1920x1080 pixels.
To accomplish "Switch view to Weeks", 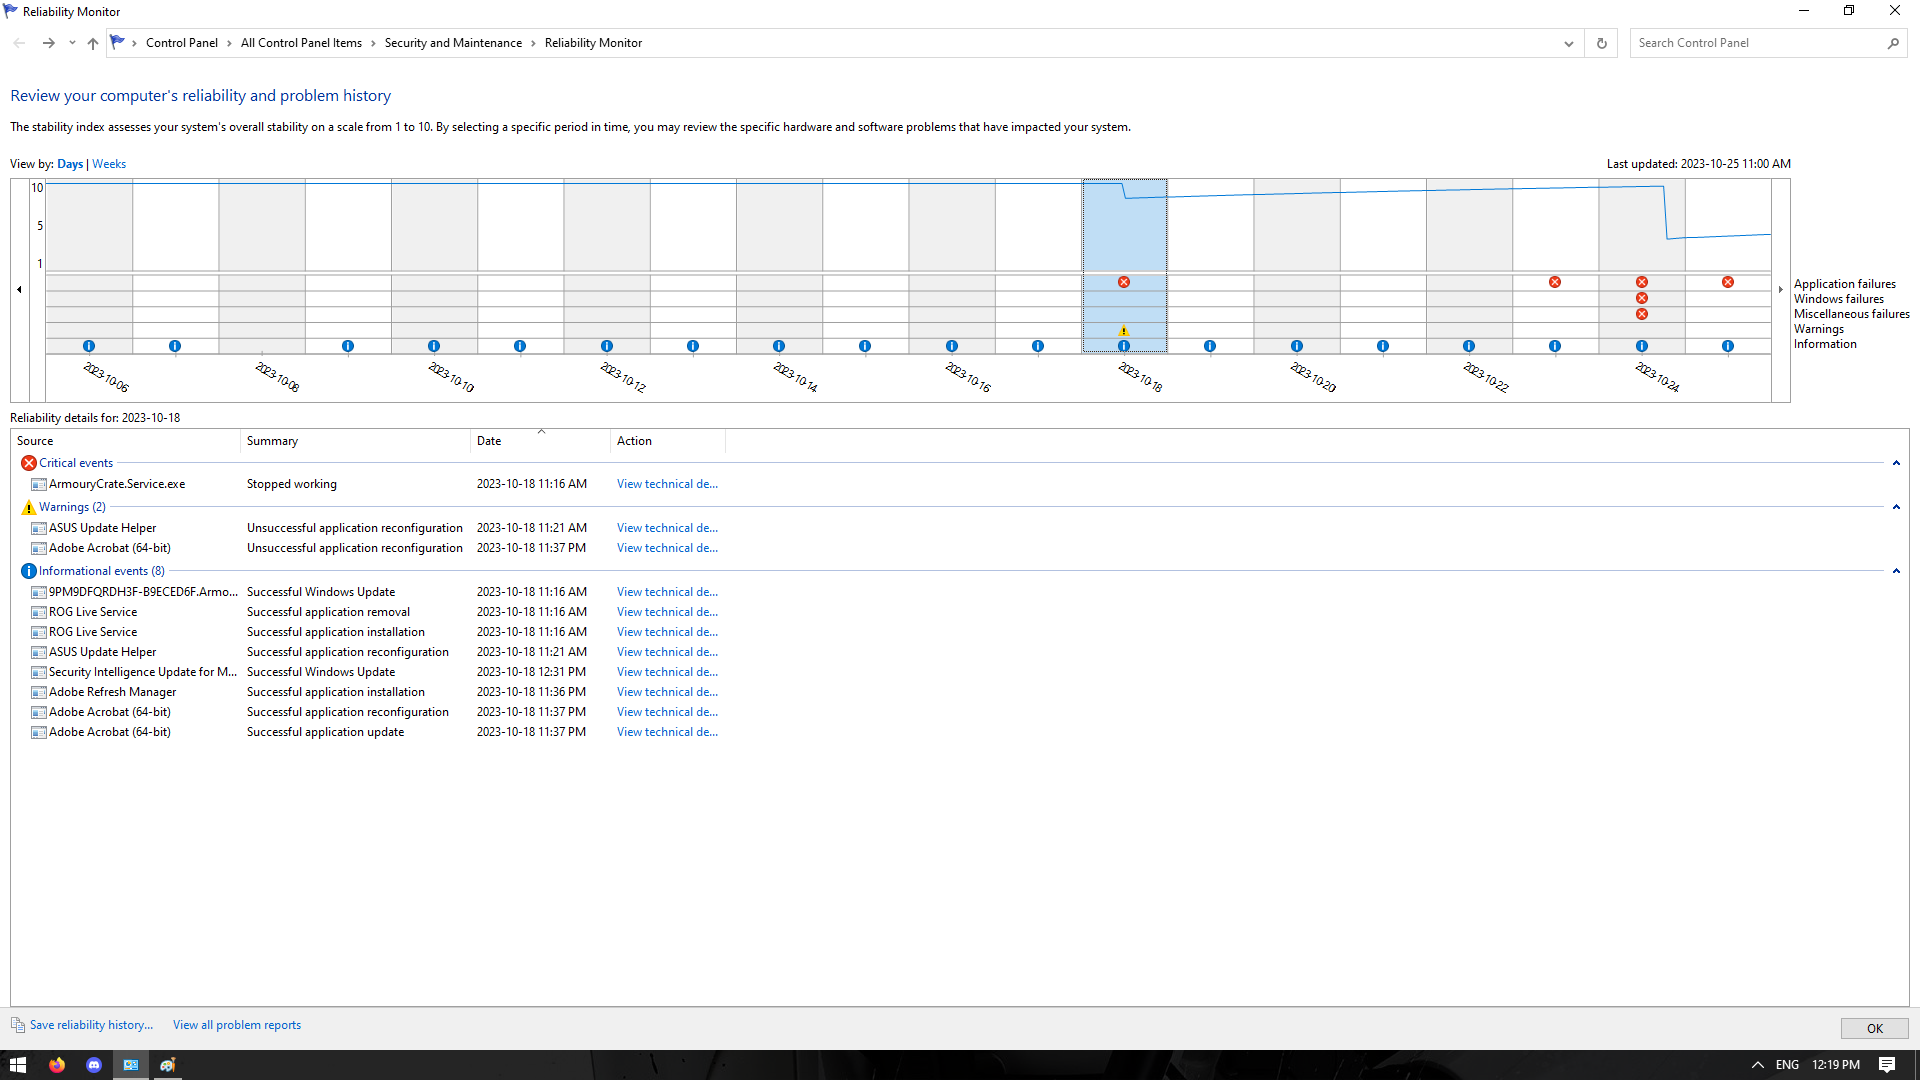I will point(108,163).
